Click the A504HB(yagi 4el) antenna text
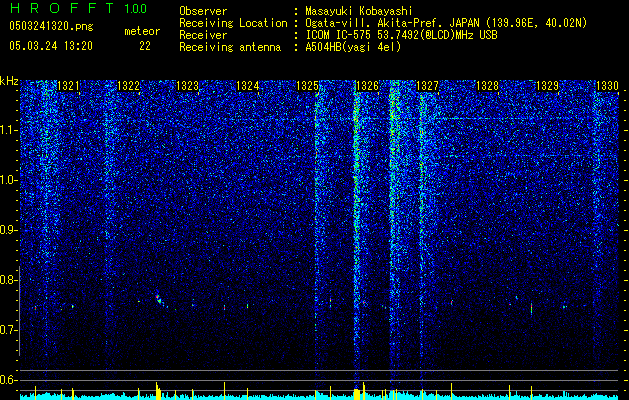The height and width of the screenshot is (400, 629). click(x=353, y=47)
